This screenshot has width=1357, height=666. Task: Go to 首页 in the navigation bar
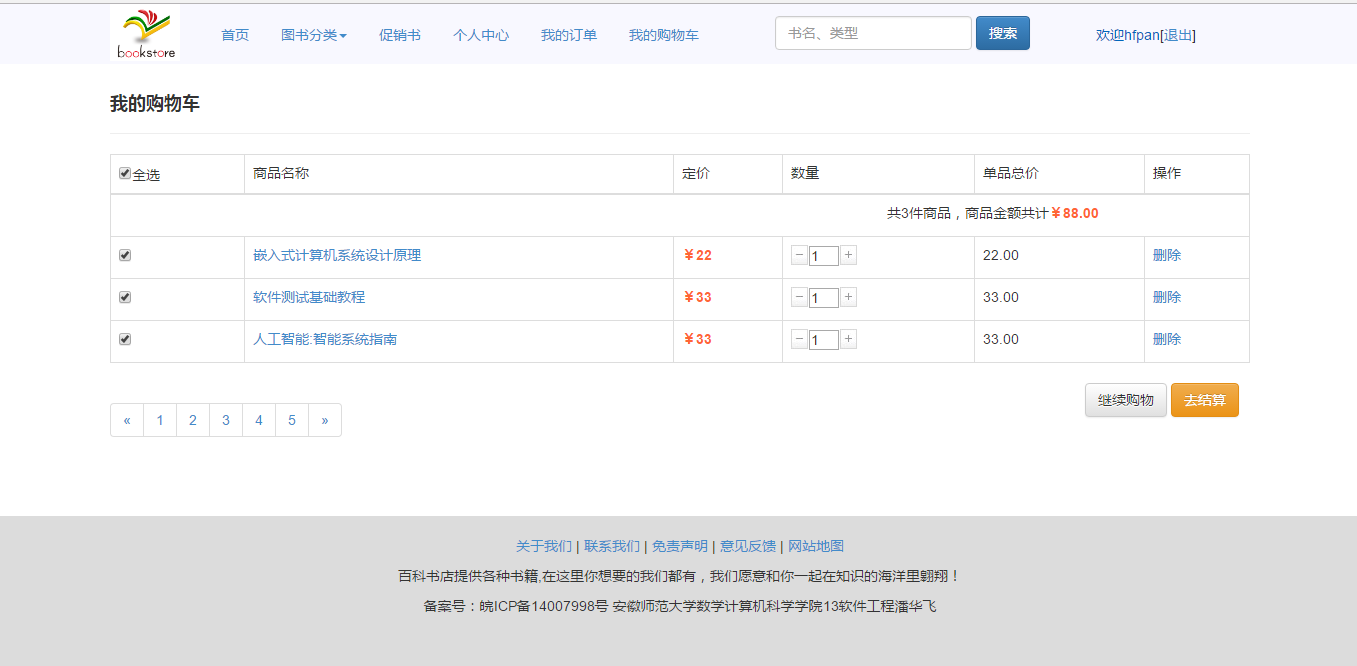click(x=235, y=35)
